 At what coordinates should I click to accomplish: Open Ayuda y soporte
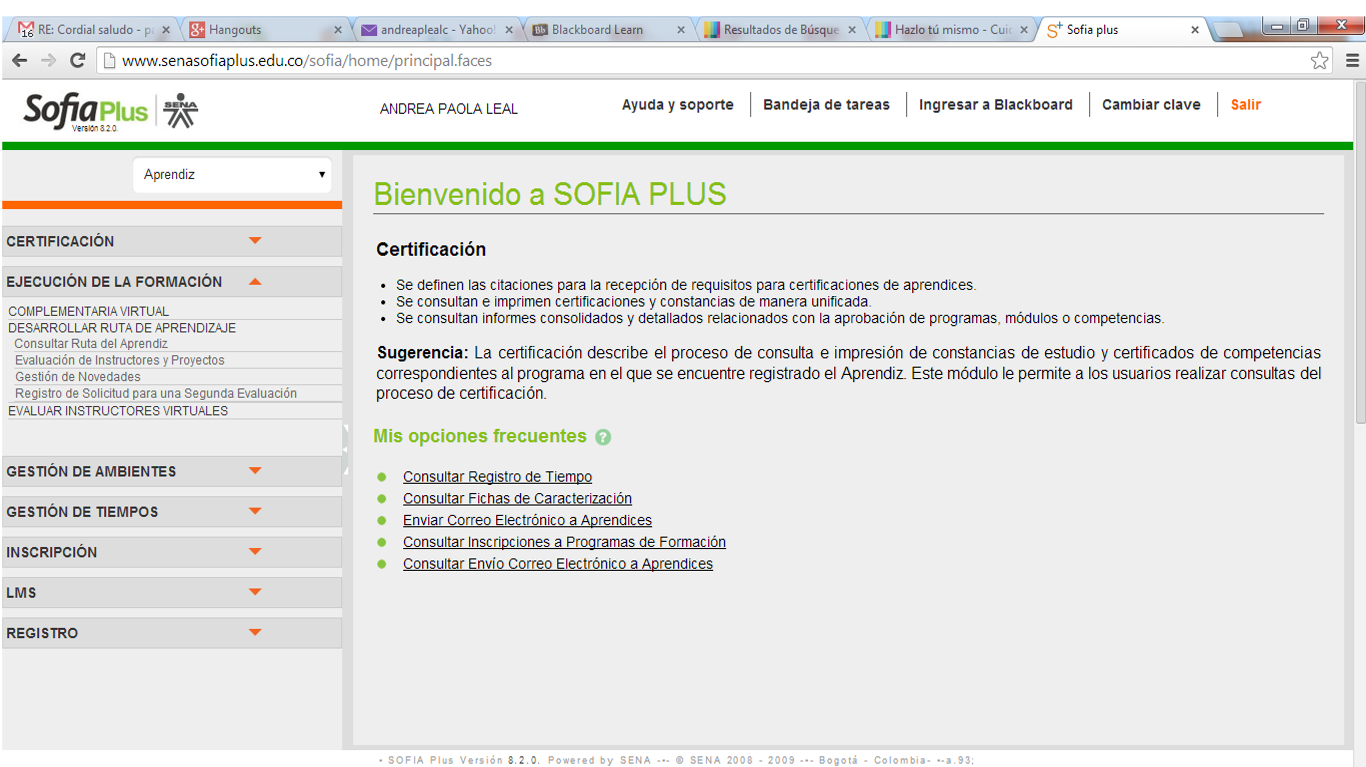coord(678,105)
